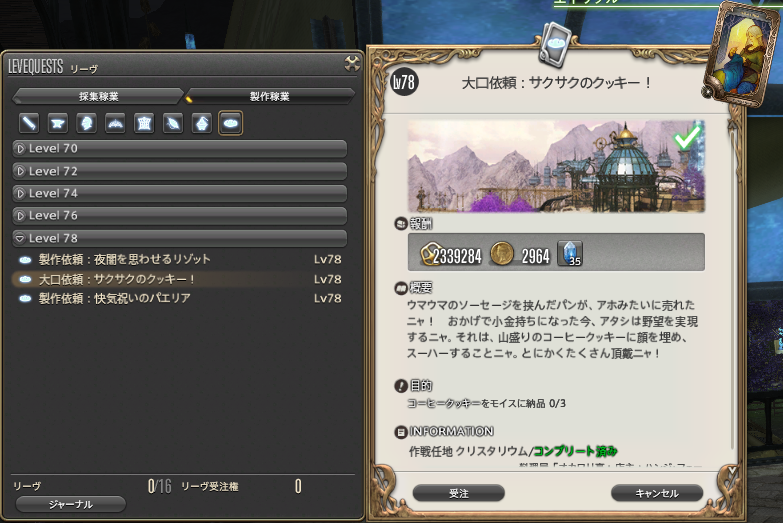Open the ジャーナル journal button
This screenshot has height=523, width=783.
pyautogui.click(x=70, y=505)
